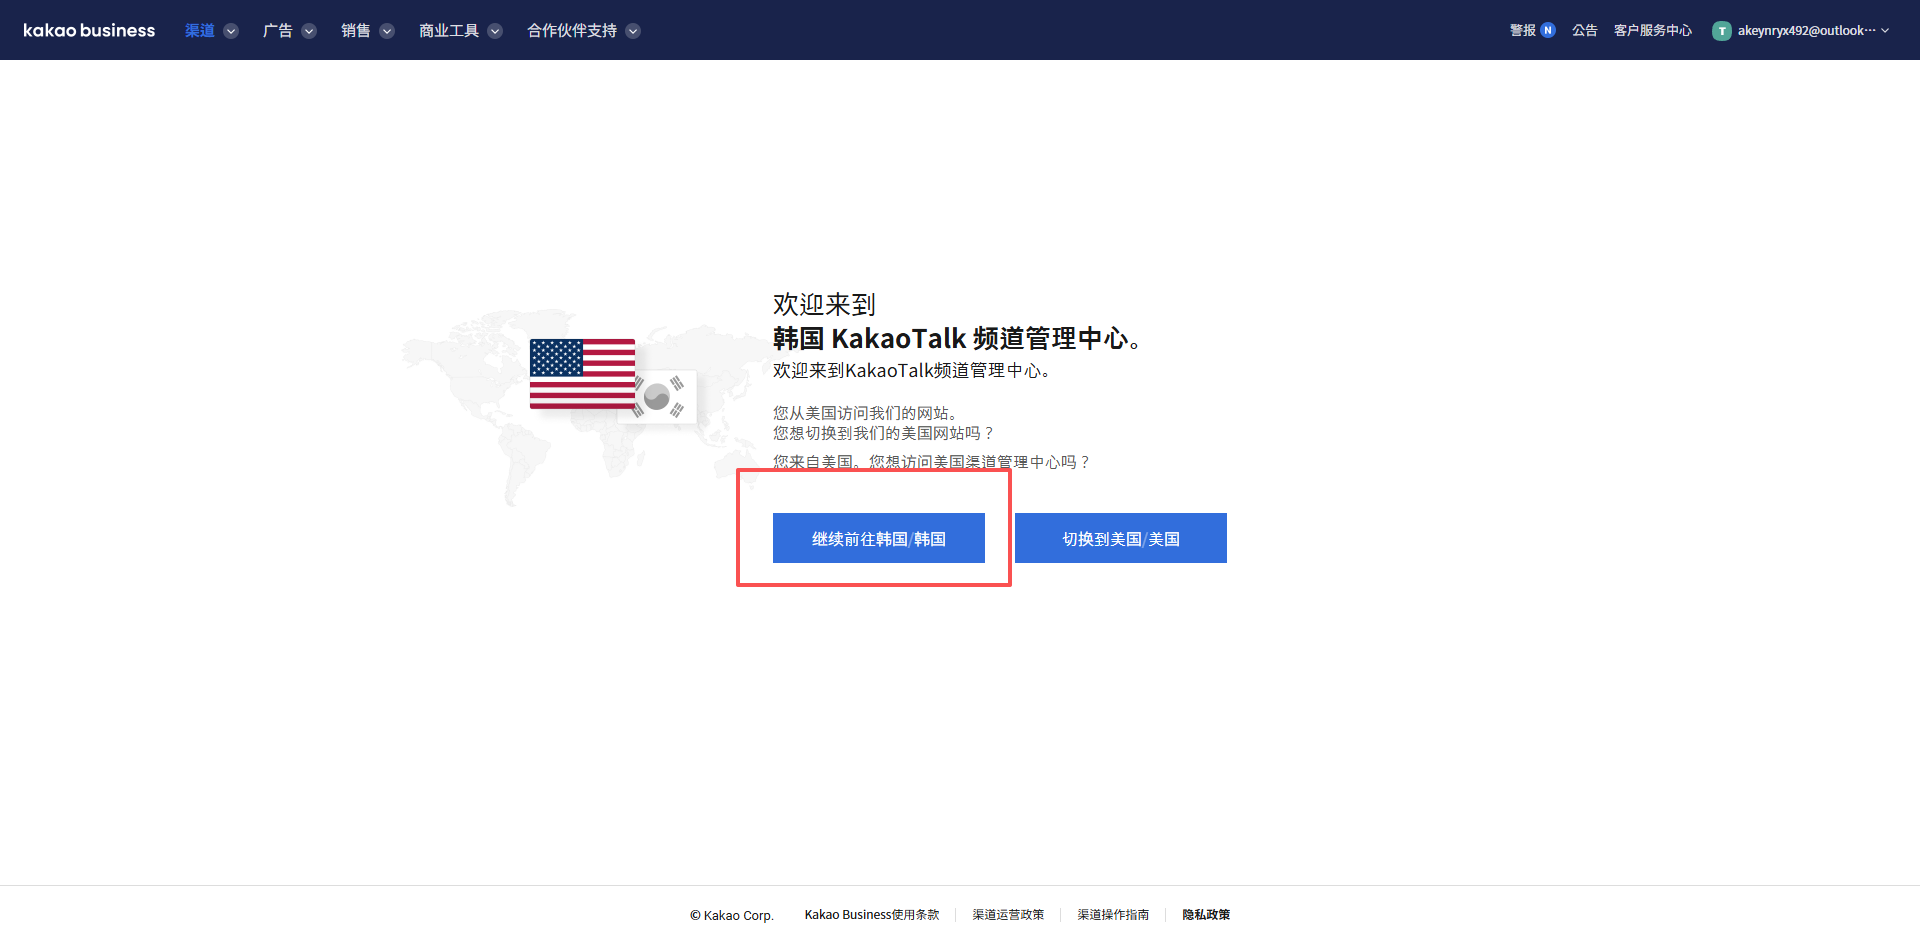
Task: Go to 公告 in the top bar
Action: point(1584,31)
